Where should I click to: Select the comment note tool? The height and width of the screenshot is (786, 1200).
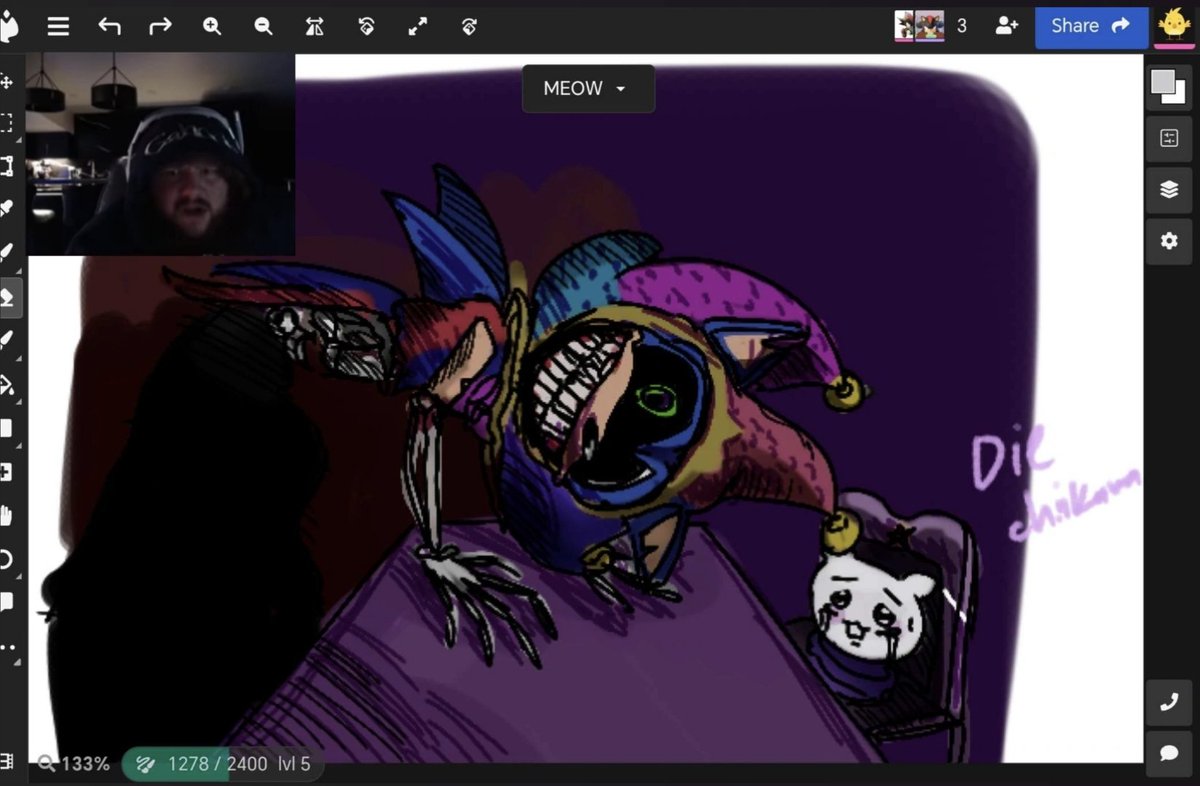tap(6, 602)
